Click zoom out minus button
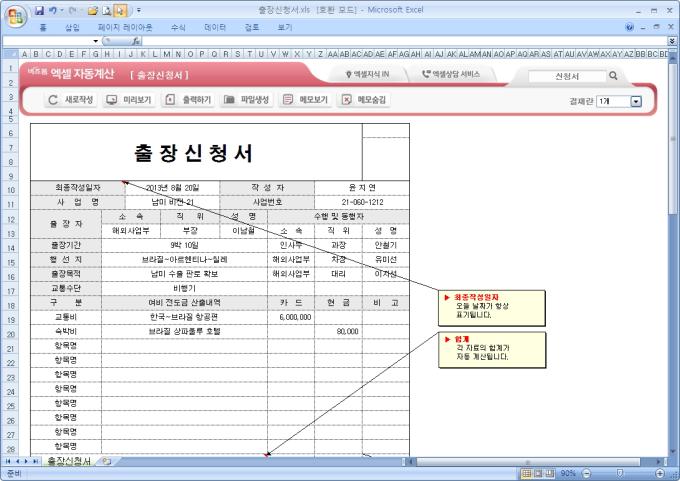 [x=586, y=473]
